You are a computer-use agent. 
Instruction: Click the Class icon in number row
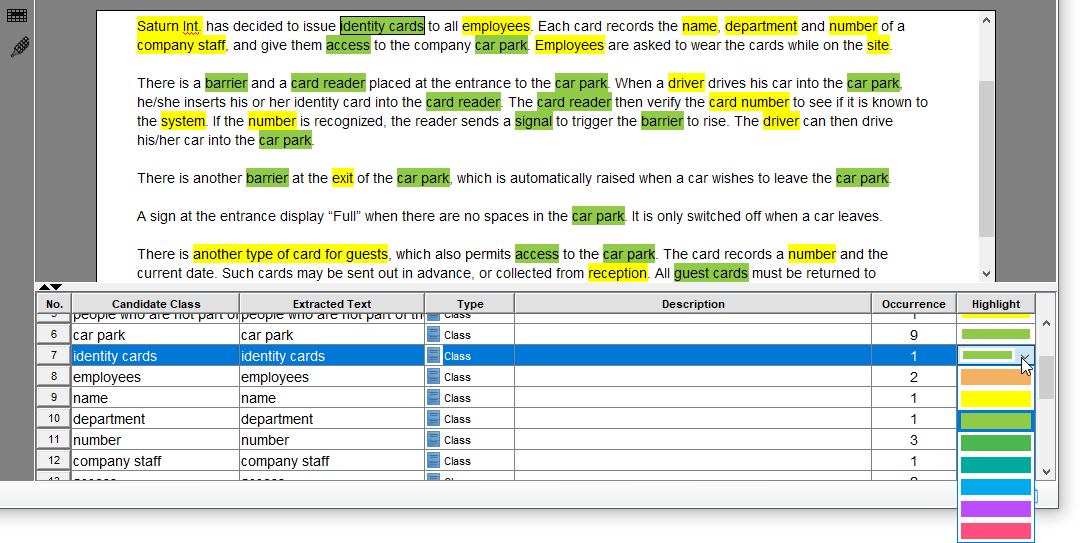433,440
